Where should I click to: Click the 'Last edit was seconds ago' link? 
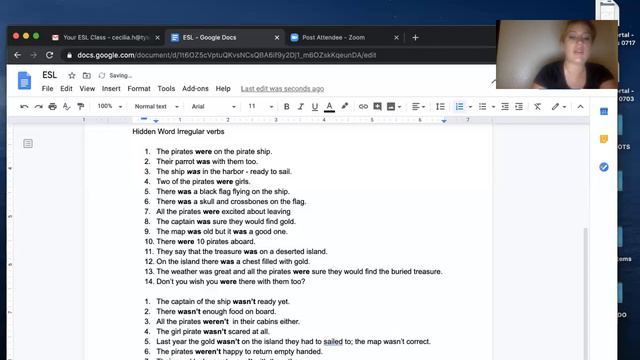(282, 89)
